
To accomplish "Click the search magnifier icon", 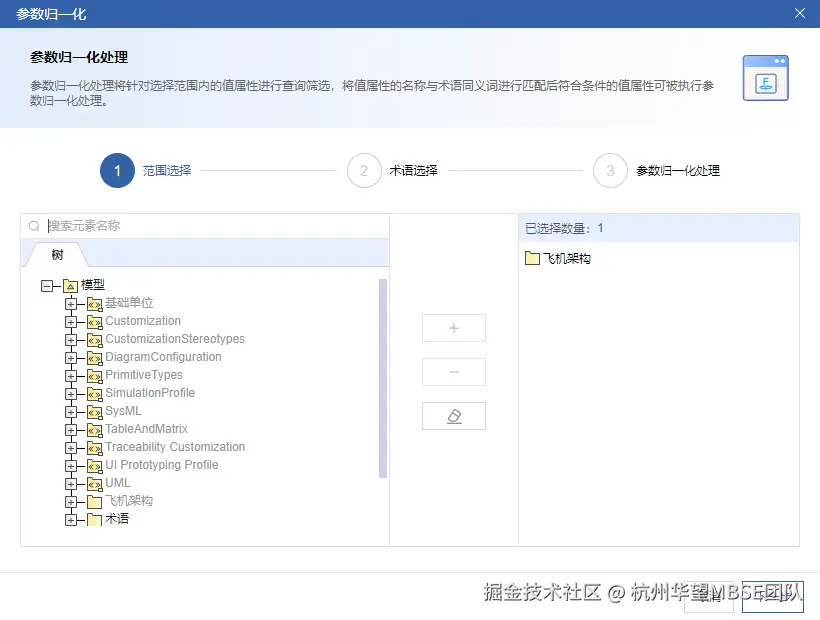I will pyautogui.click(x=34, y=226).
